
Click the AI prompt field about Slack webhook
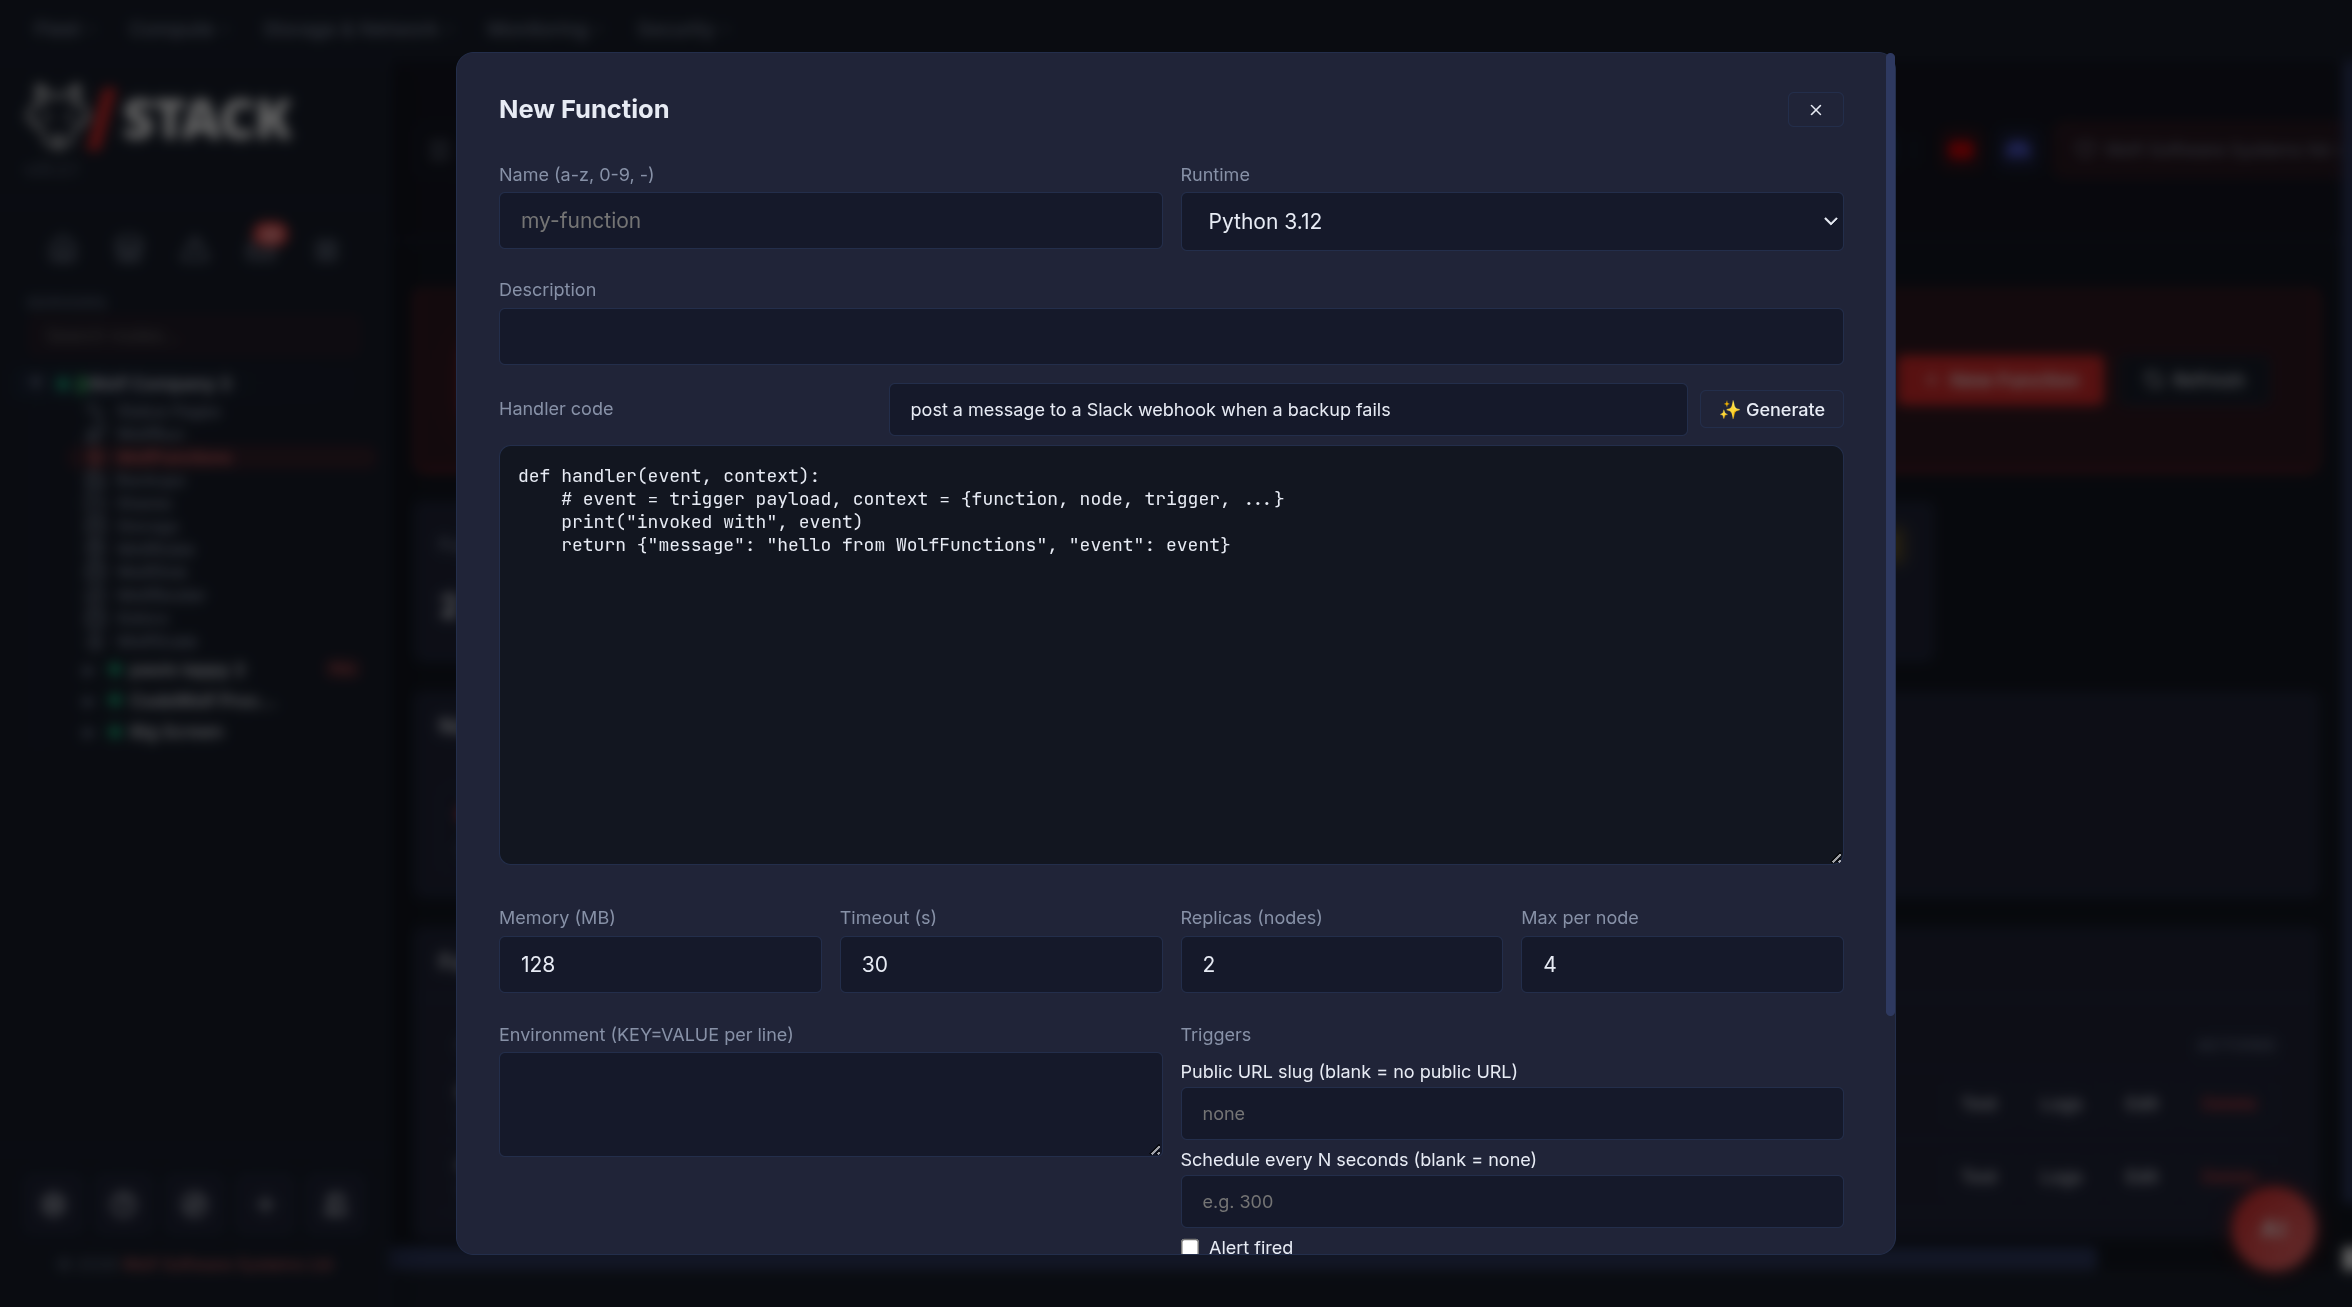pyautogui.click(x=1287, y=410)
